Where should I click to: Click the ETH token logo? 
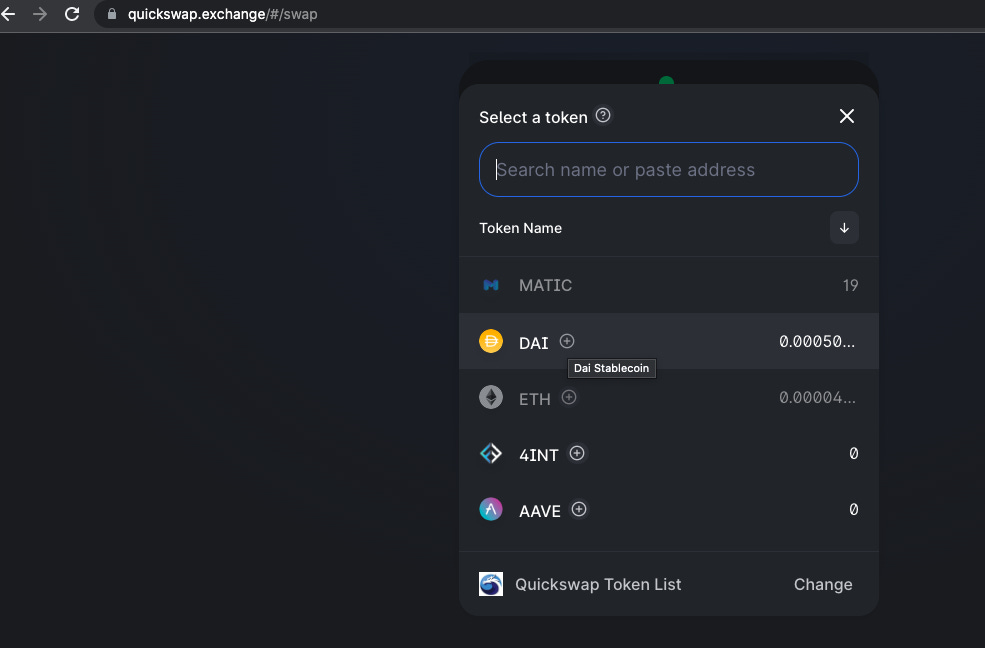coord(491,397)
